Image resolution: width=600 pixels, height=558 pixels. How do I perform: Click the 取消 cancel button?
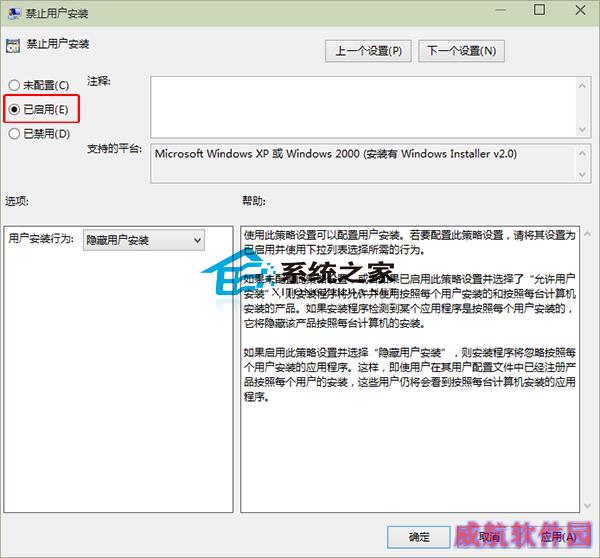click(x=489, y=537)
